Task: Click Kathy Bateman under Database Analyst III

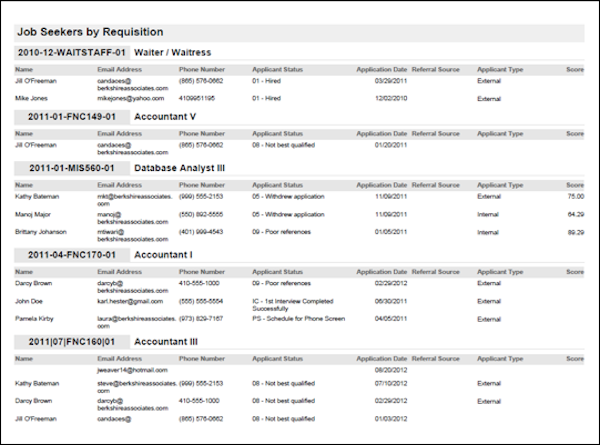Action: (x=37, y=197)
